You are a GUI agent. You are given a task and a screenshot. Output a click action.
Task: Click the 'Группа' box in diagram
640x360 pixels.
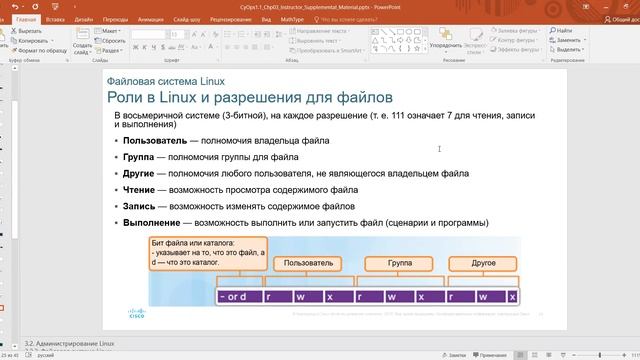tap(399, 263)
